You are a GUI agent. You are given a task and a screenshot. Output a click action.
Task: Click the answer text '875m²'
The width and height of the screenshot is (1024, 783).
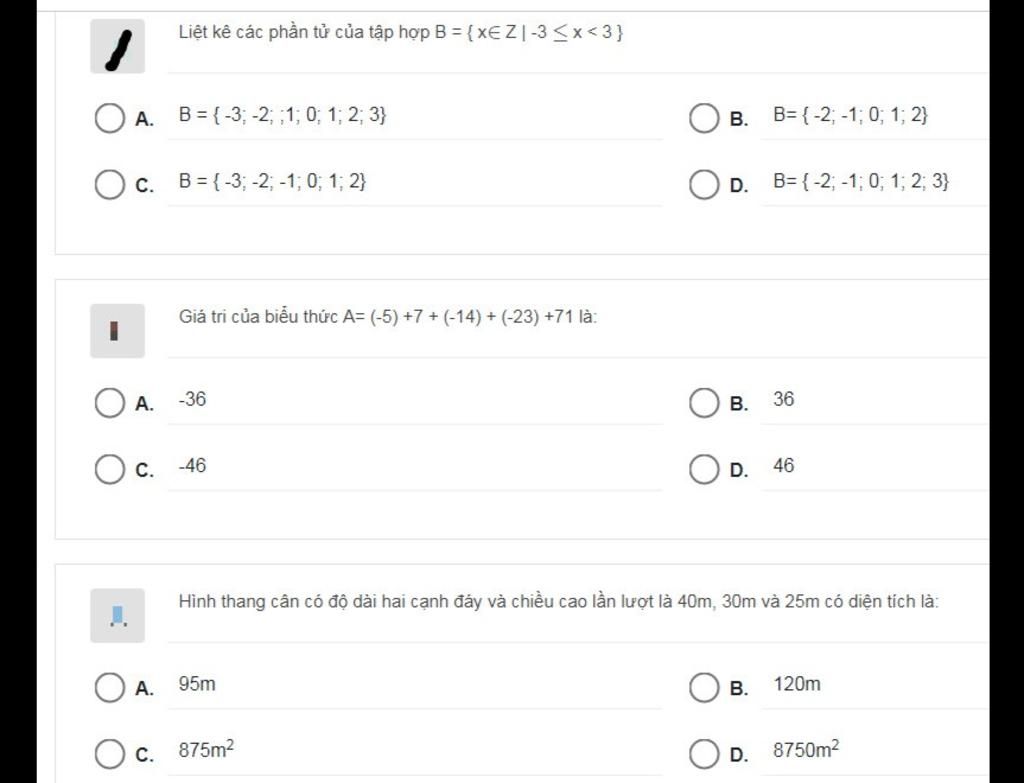click(x=206, y=749)
